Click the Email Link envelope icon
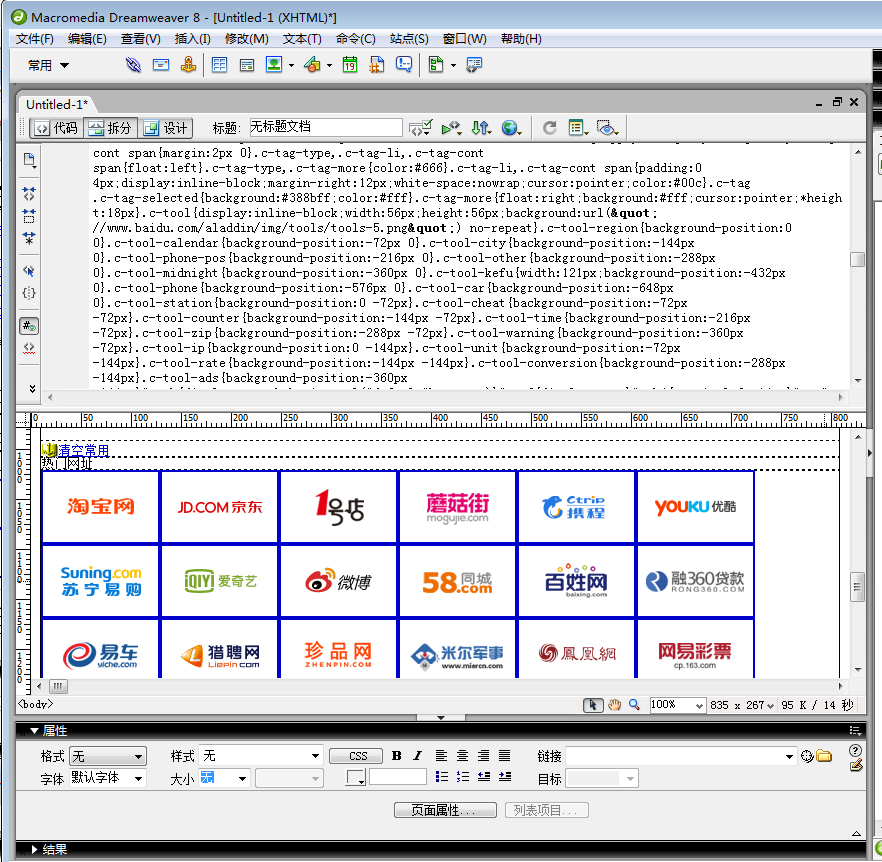Image resolution: width=882 pixels, height=862 pixels. pyautogui.click(x=160, y=65)
